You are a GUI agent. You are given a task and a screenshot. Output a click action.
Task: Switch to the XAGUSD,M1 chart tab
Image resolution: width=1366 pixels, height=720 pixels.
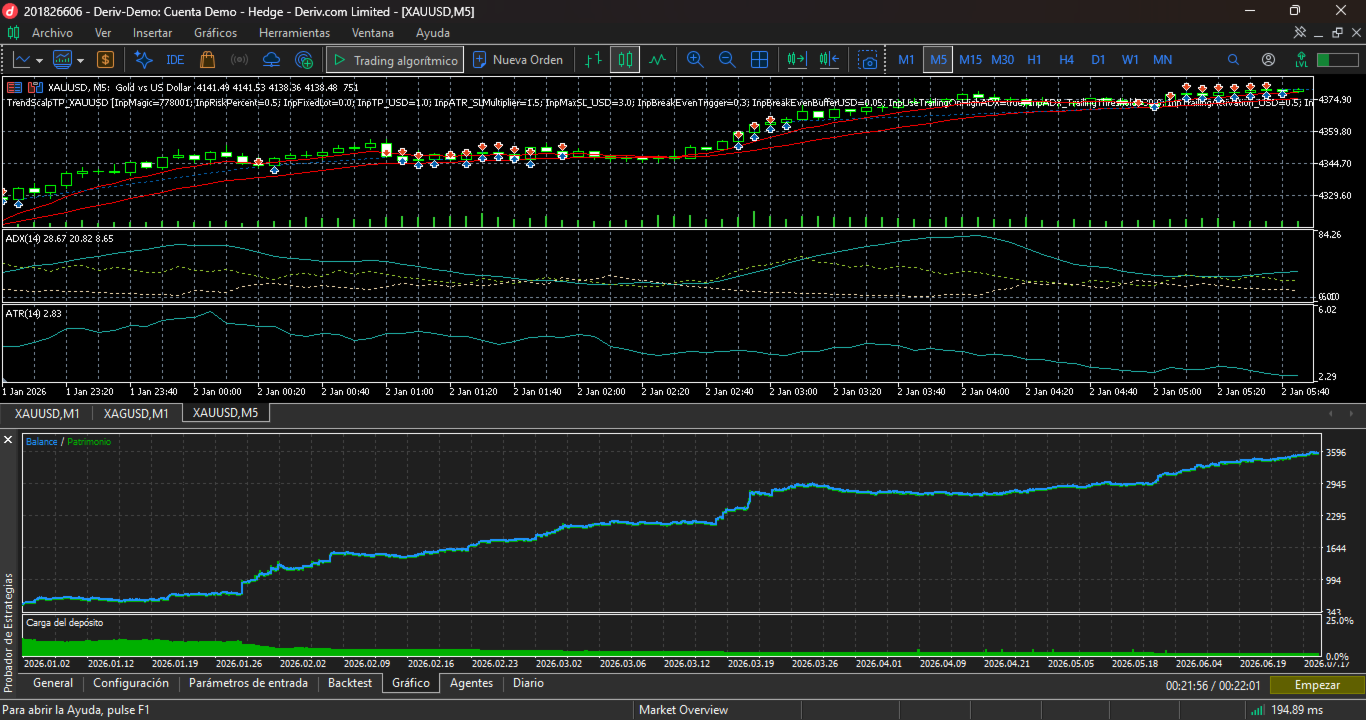click(136, 413)
